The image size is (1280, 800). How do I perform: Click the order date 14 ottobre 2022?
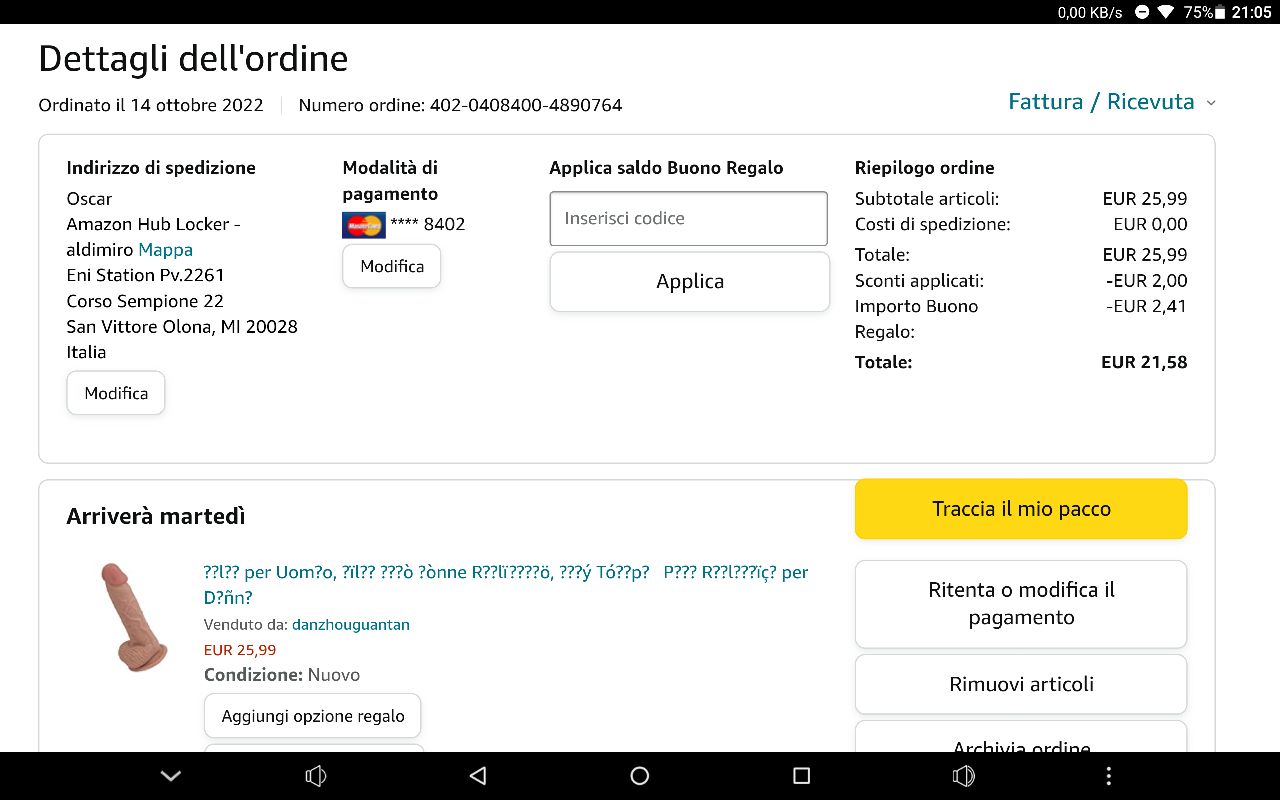point(197,105)
